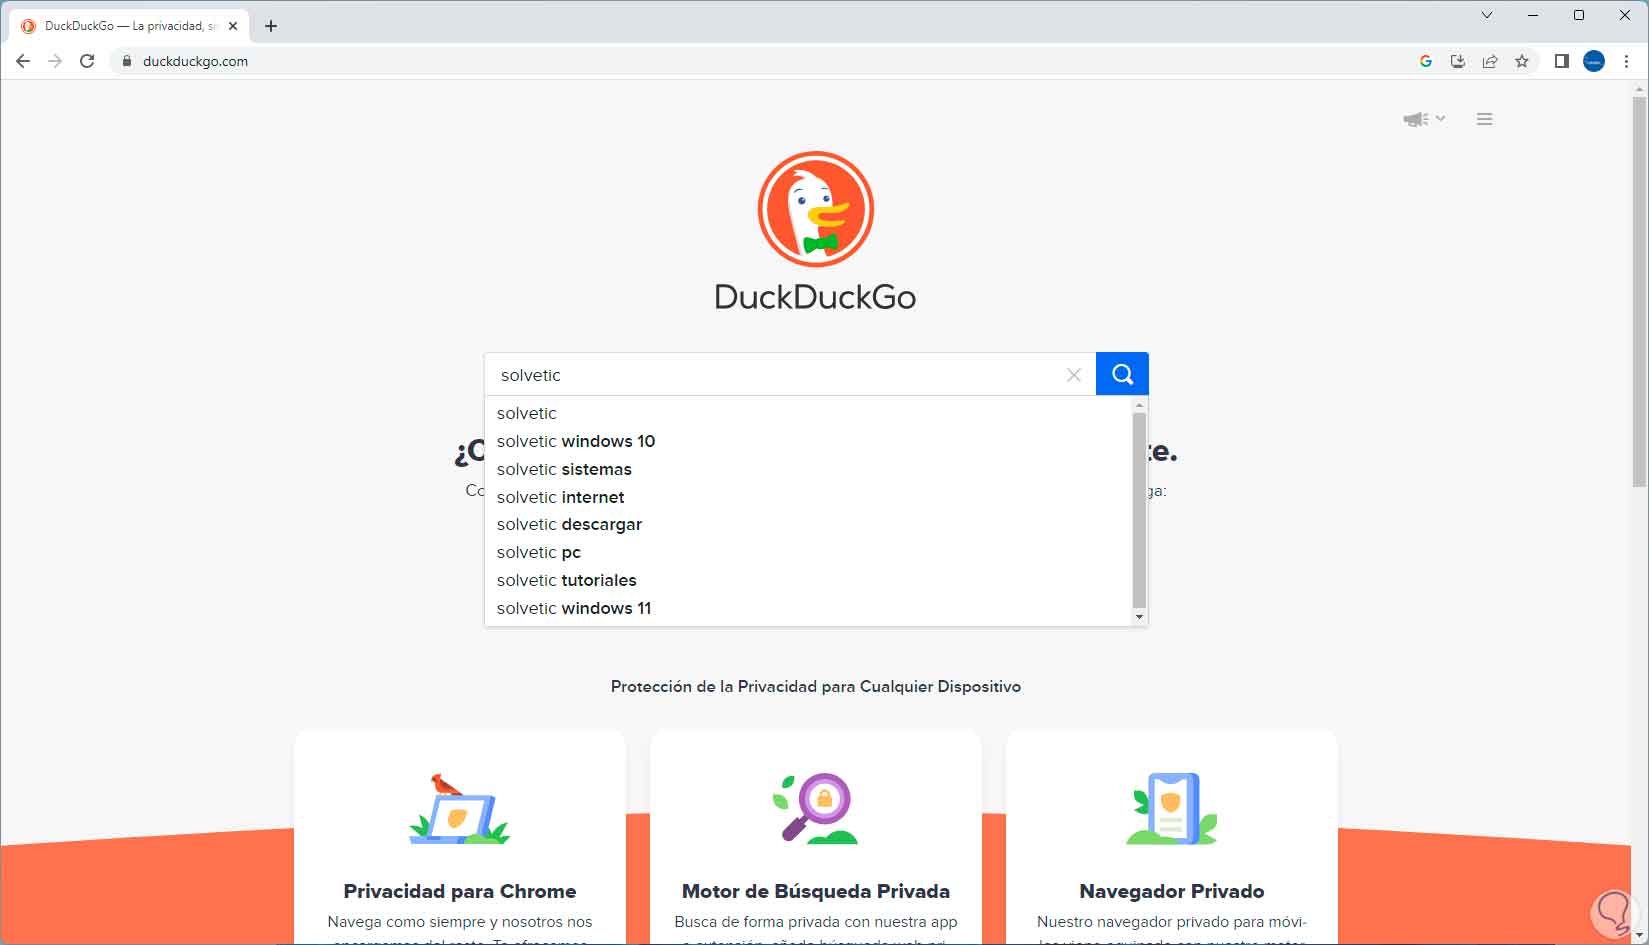The image size is (1649, 945).
Task: Open the Chrome three-dot menu
Action: coord(1627,61)
